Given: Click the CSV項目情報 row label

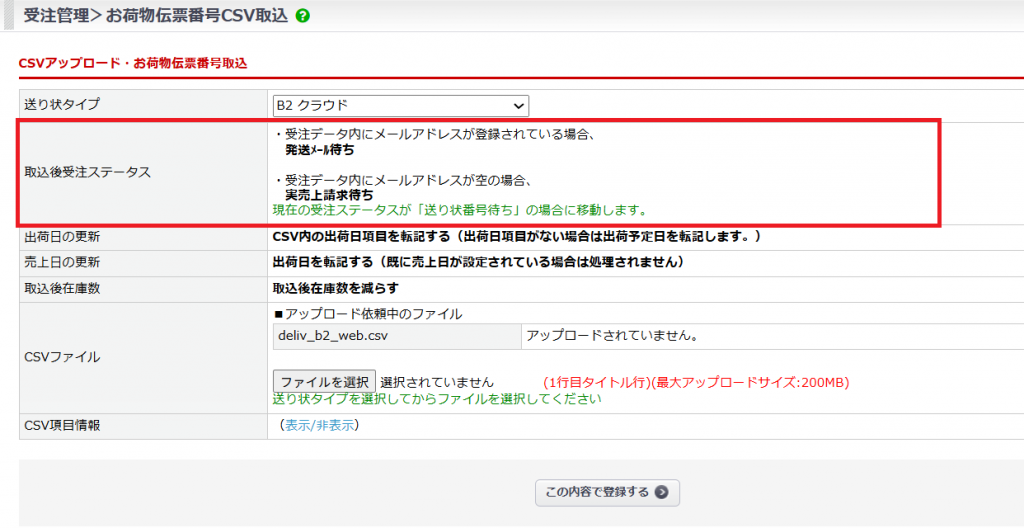Looking at the screenshot, I should pos(62,425).
